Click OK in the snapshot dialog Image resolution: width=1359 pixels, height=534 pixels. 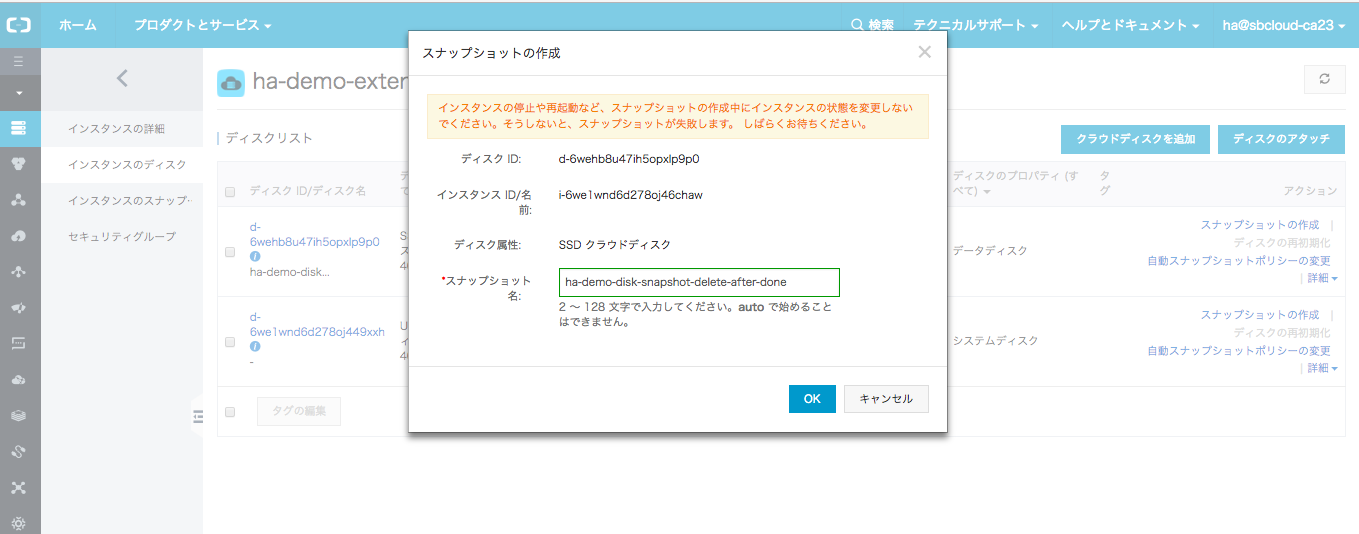tap(812, 399)
